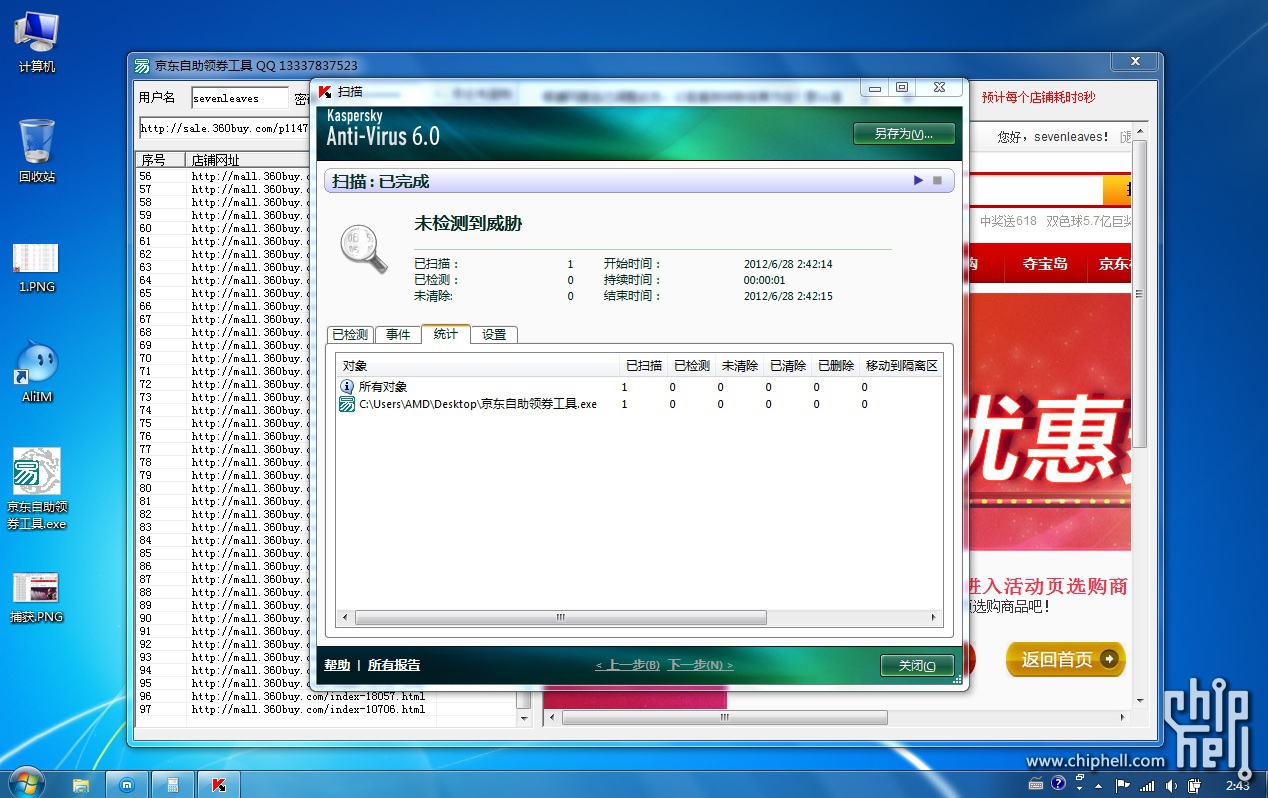The height and width of the screenshot is (798, 1268).
Task: Click the play scan button
Action: (x=918, y=180)
